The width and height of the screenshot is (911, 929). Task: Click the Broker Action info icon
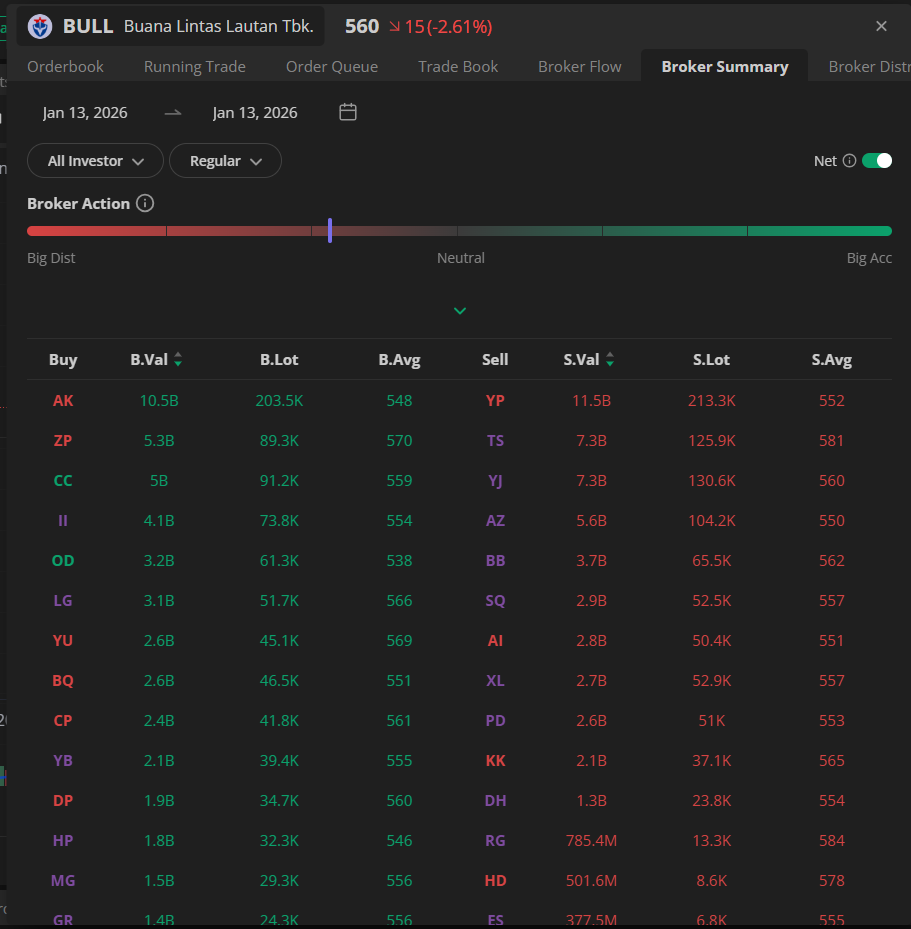click(x=145, y=203)
